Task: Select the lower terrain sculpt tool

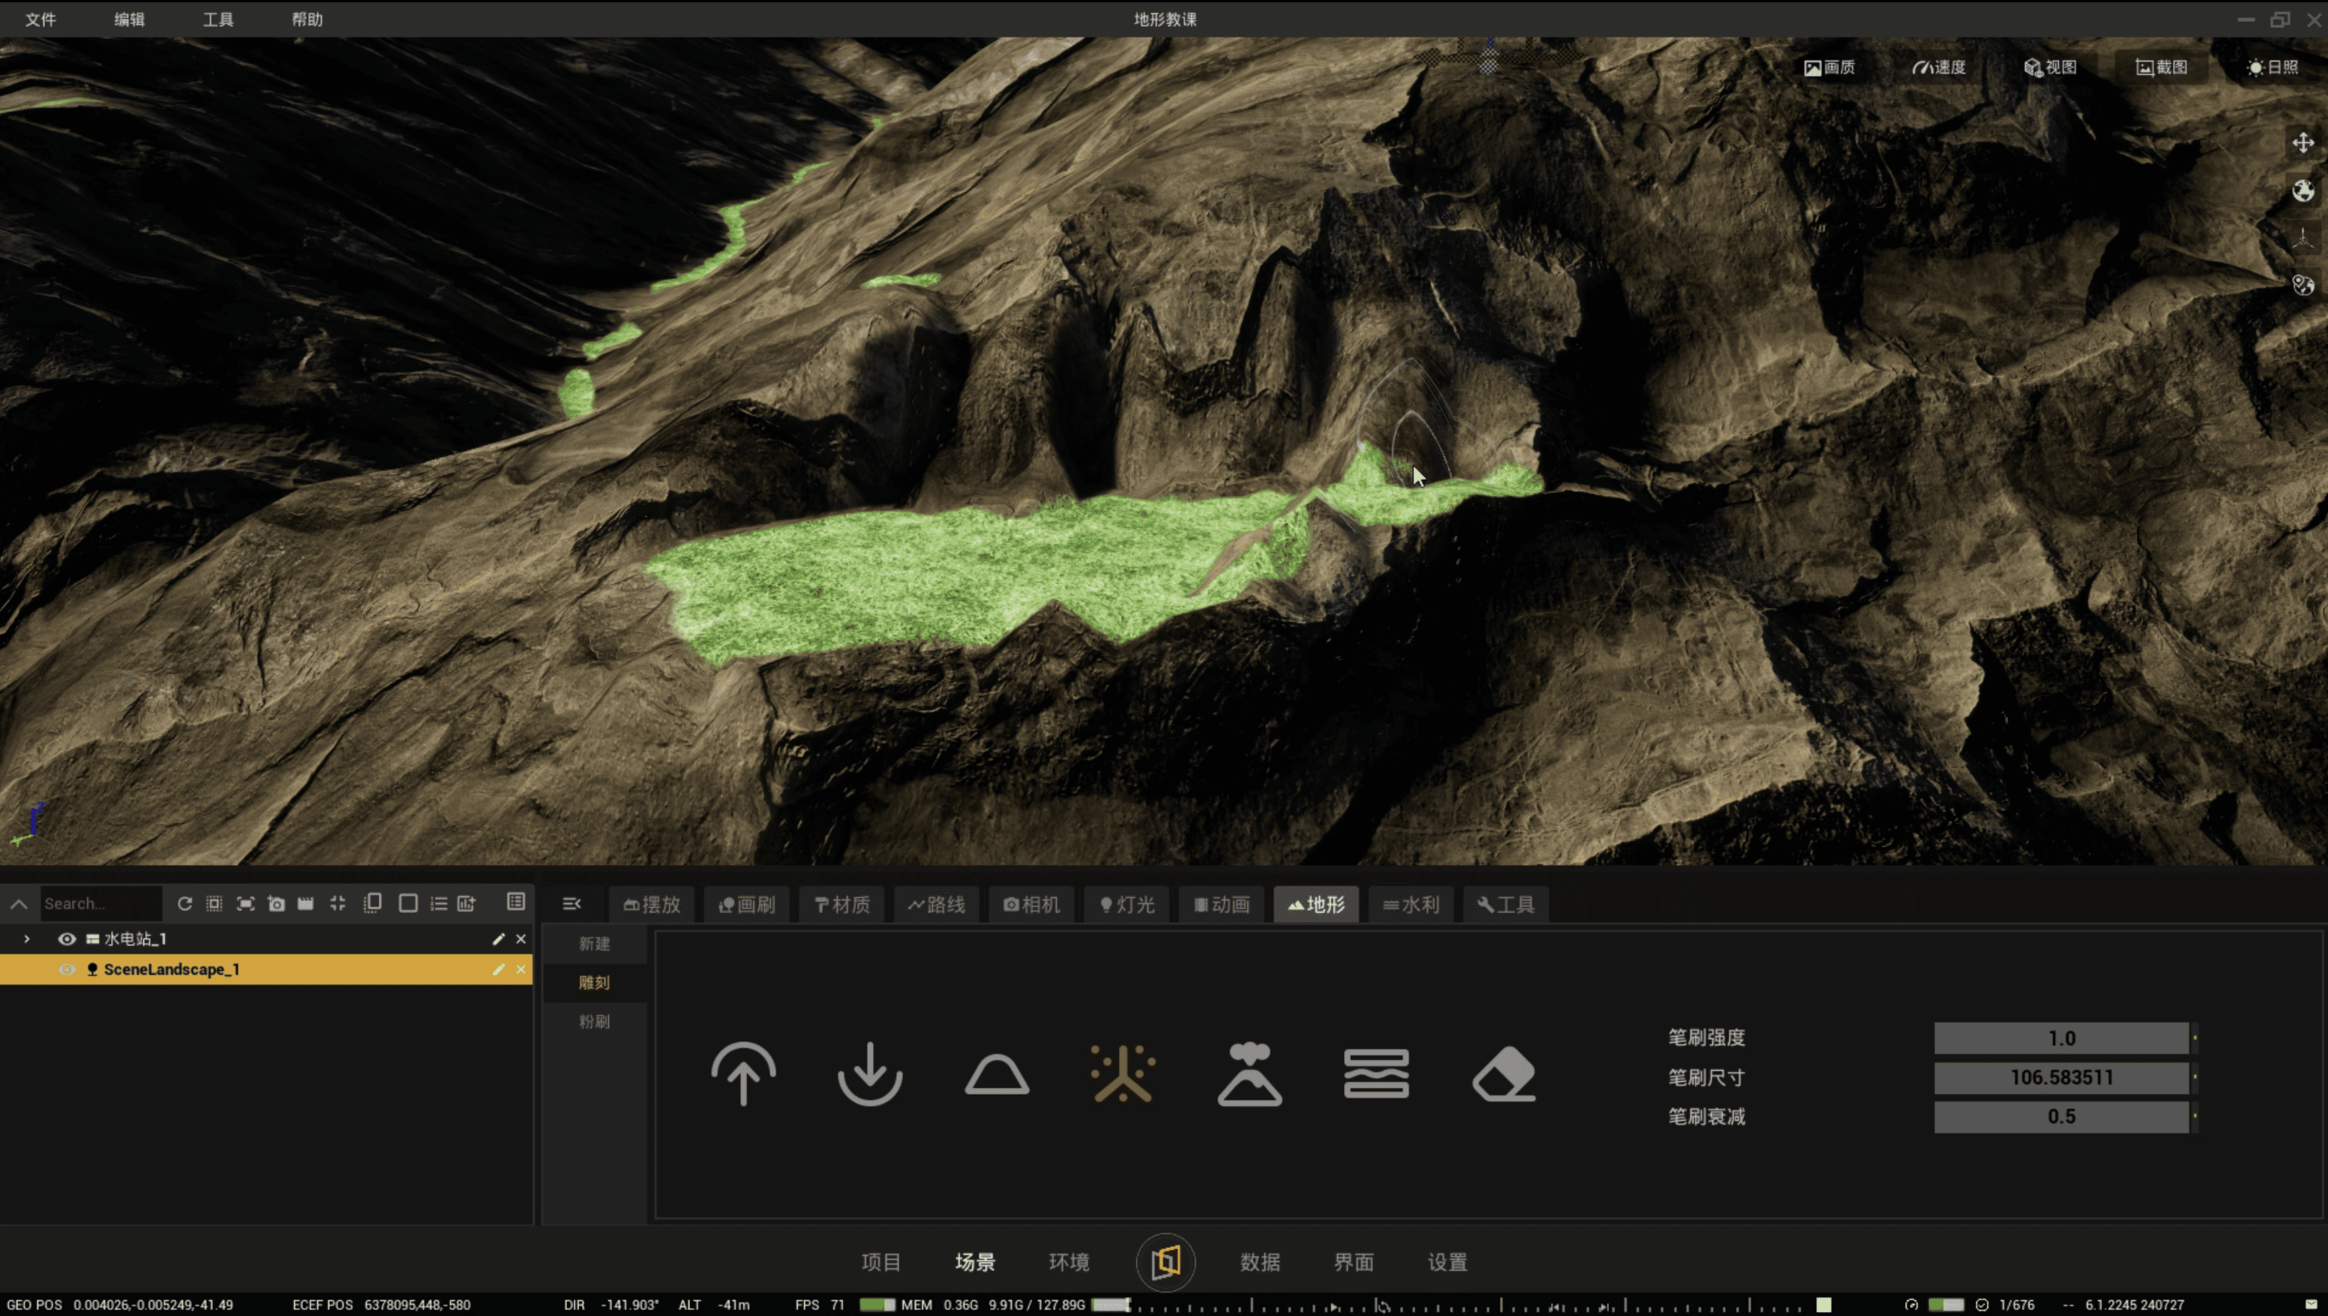Action: [x=869, y=1074]
